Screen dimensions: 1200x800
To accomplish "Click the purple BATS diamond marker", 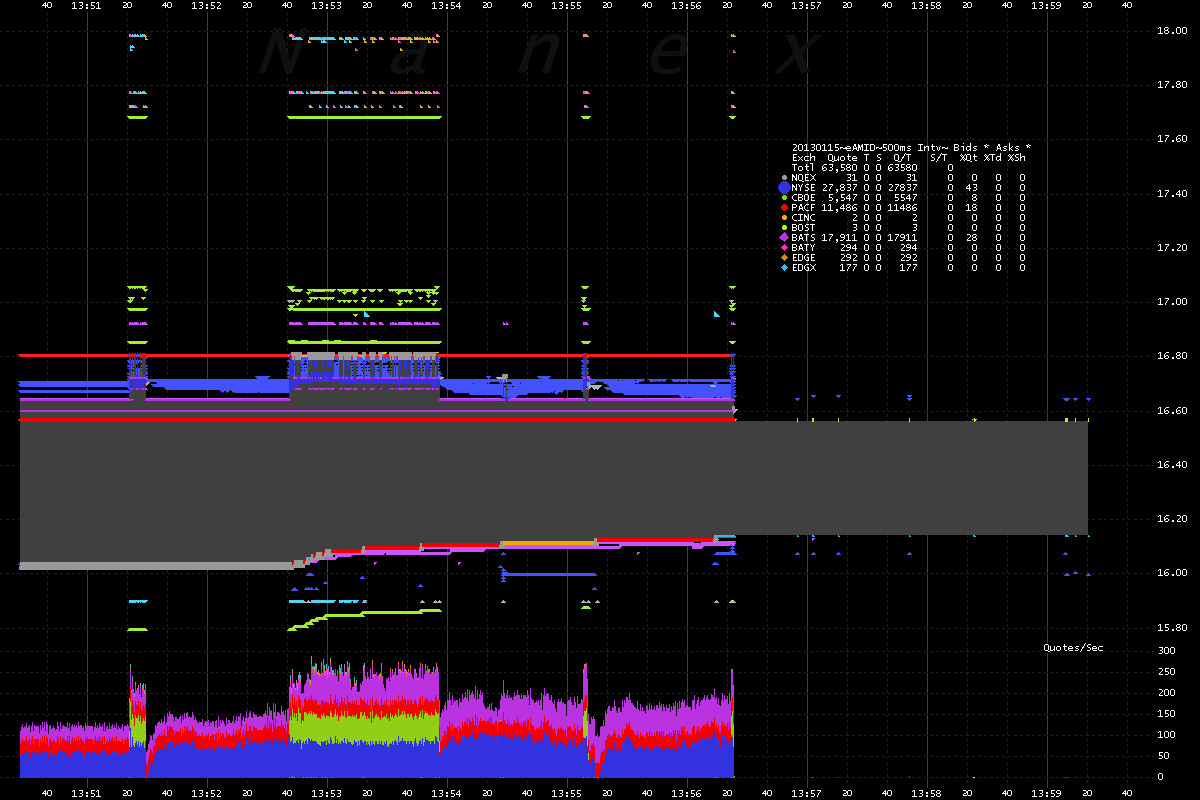I will [784, 237].
